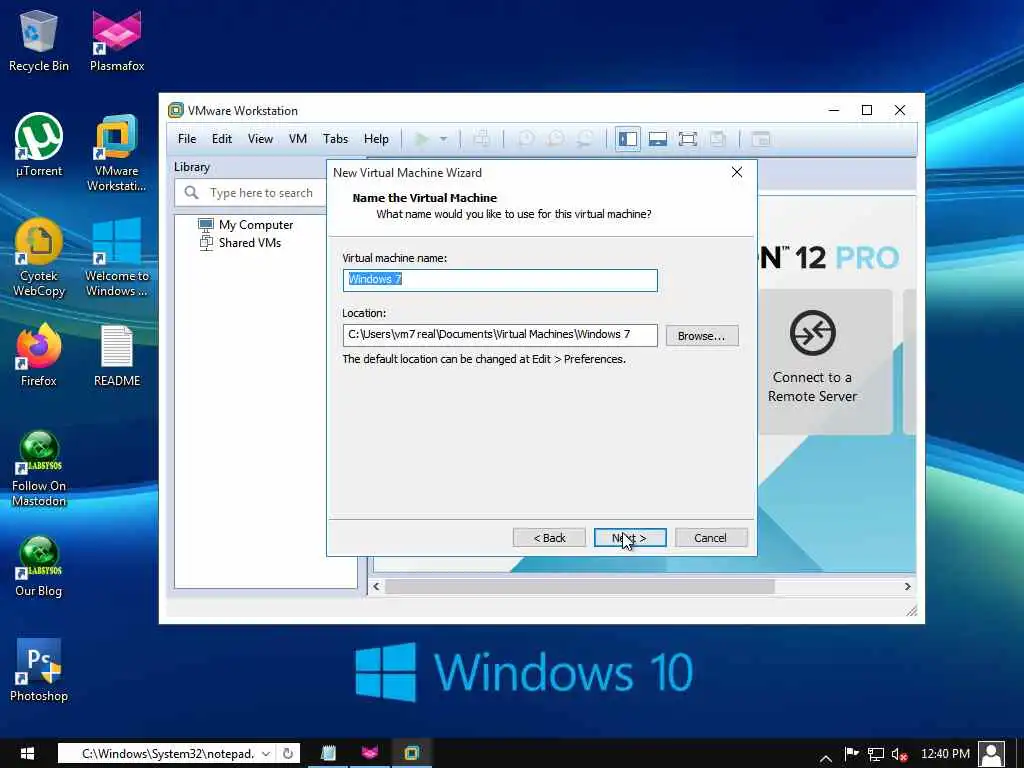Open the Help menu
Screen dimensions: 1024x768
point(376,138)
